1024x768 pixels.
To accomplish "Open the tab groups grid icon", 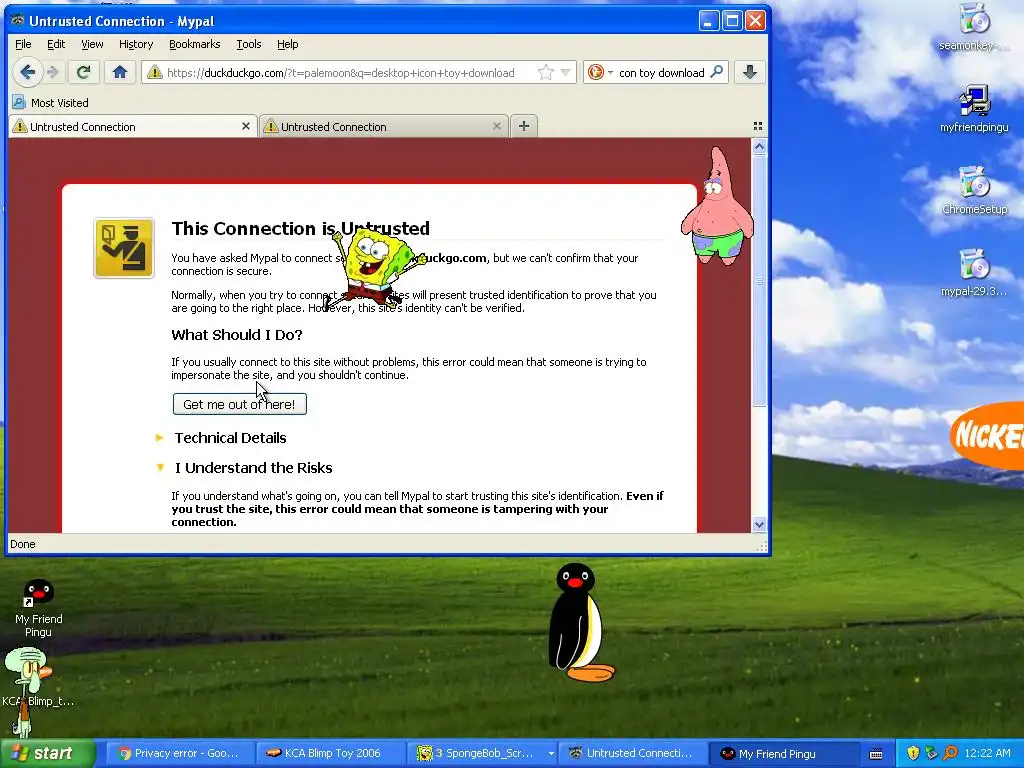I will coord(758,126).
